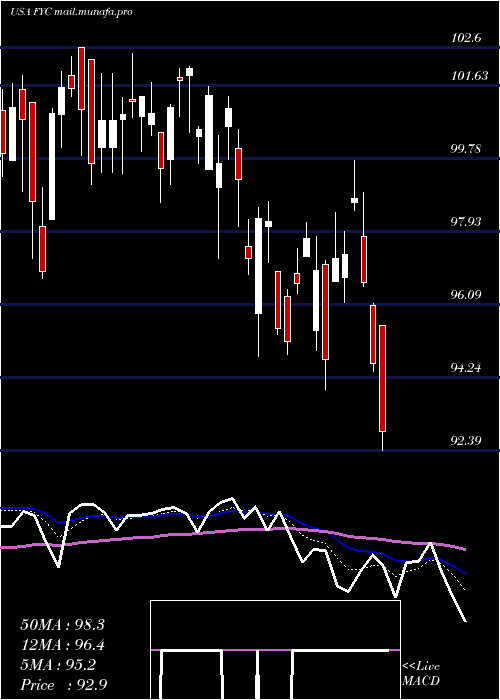Screen dimensions: 500x700
Task: Click the '50MA : 98.3' reading
Action: [62, 625]
